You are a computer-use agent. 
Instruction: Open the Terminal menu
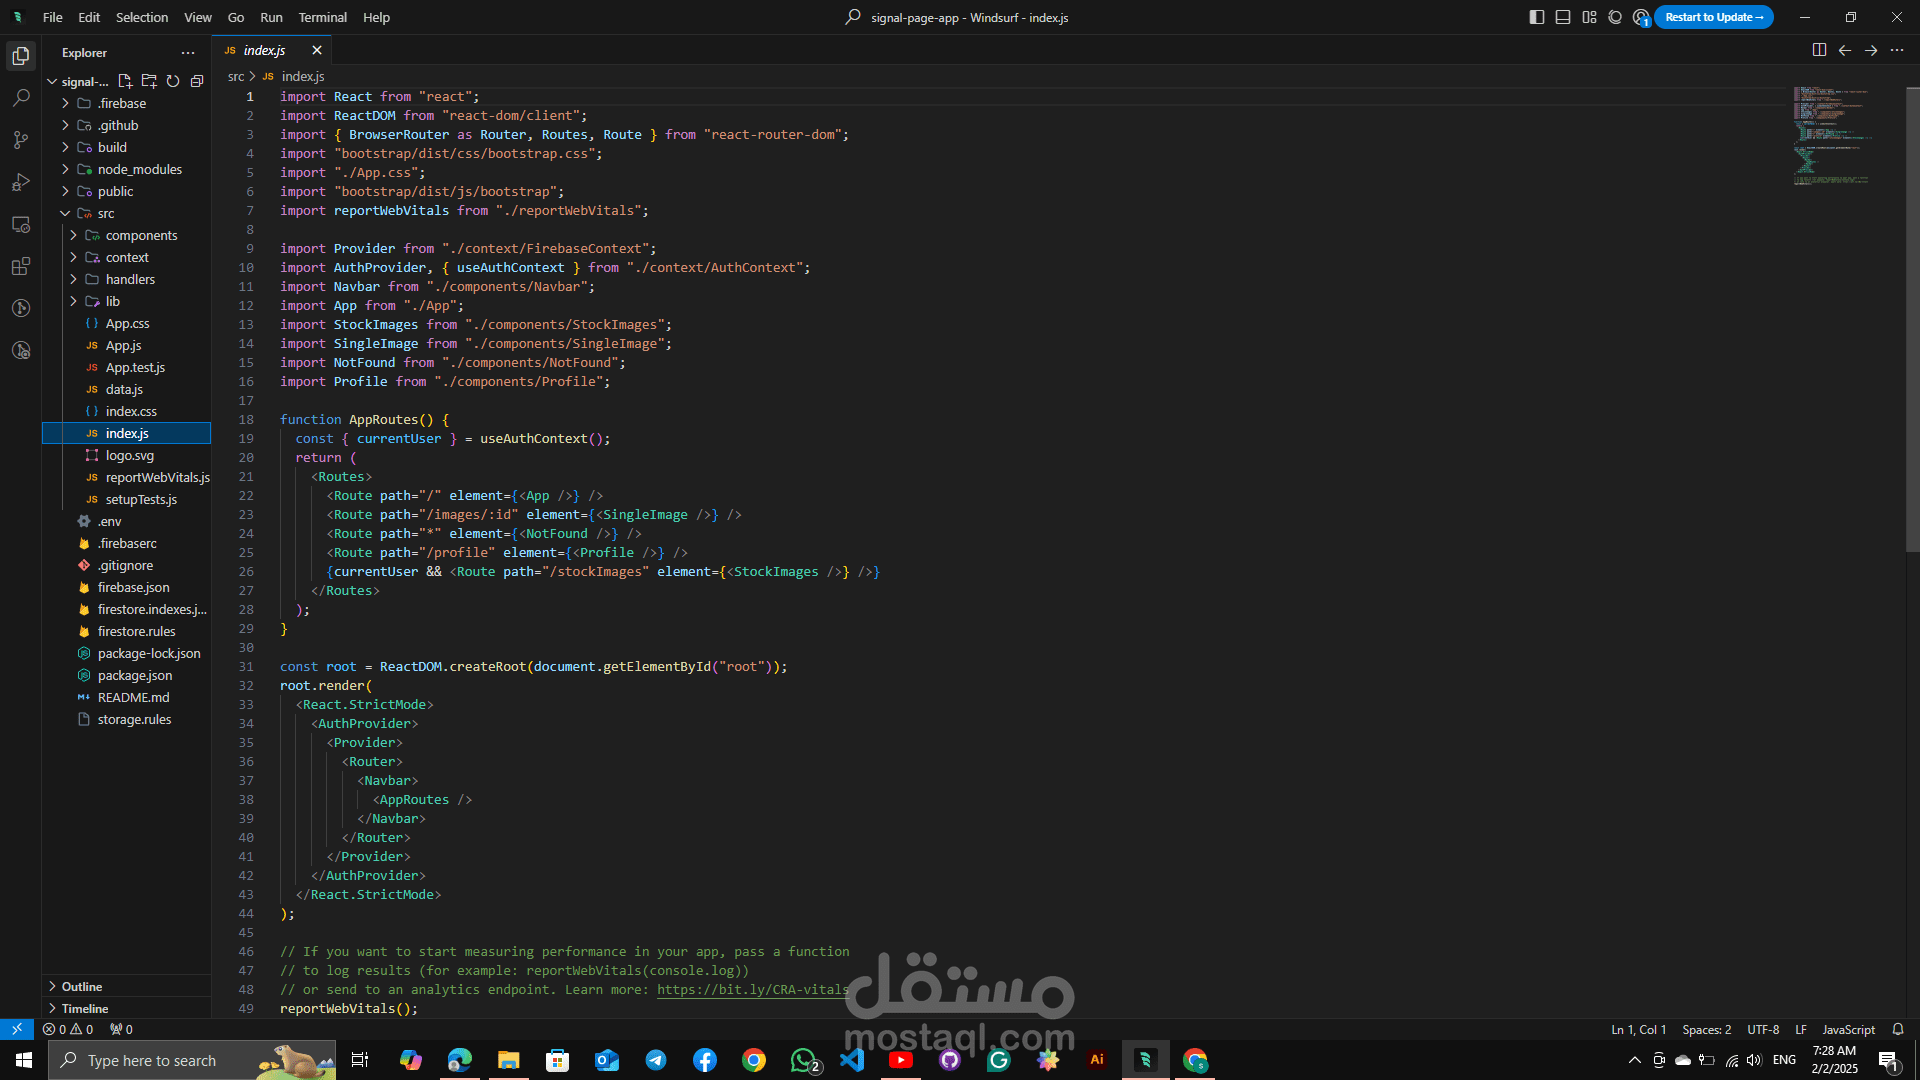pos(322,17)
